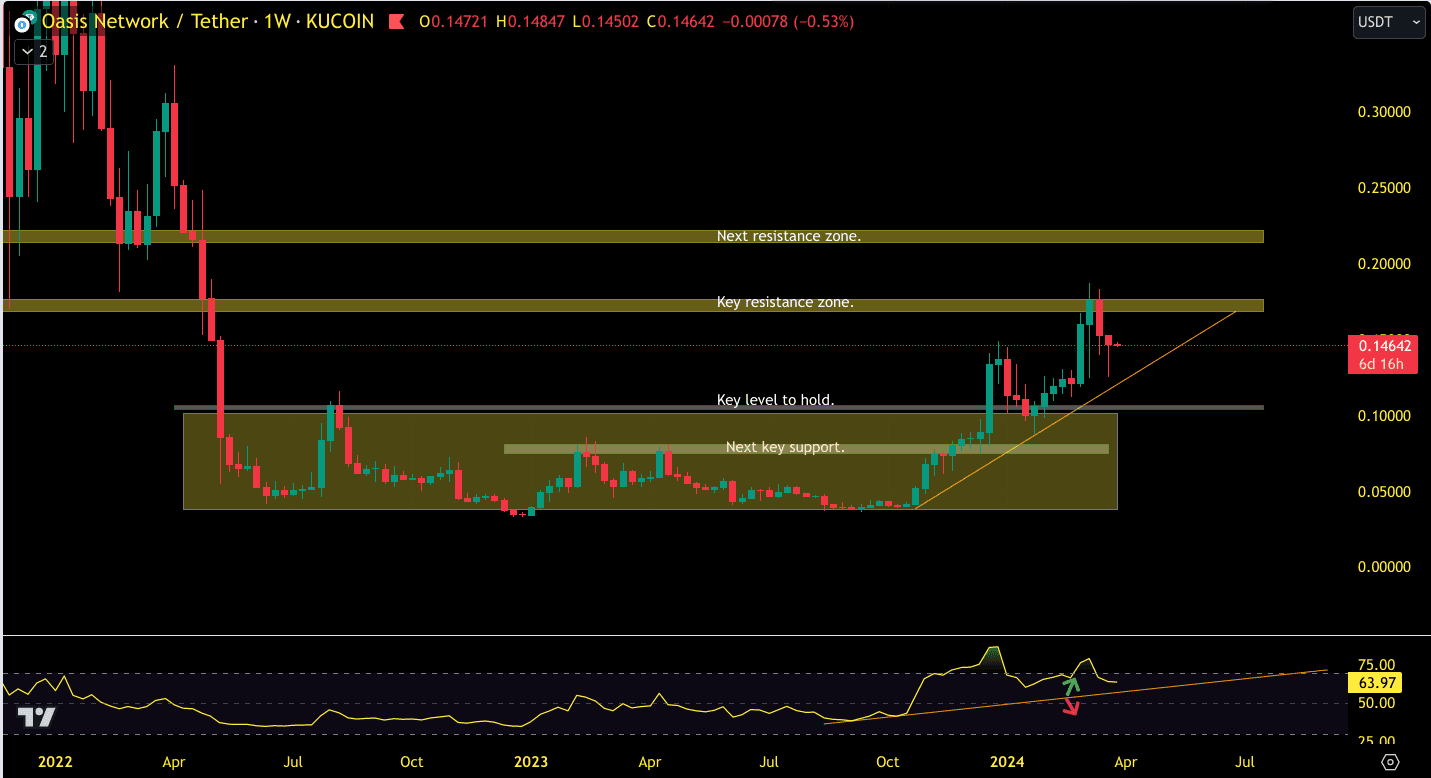
Task: Click the 50.00 RSI scale label
Action: 1377,703
